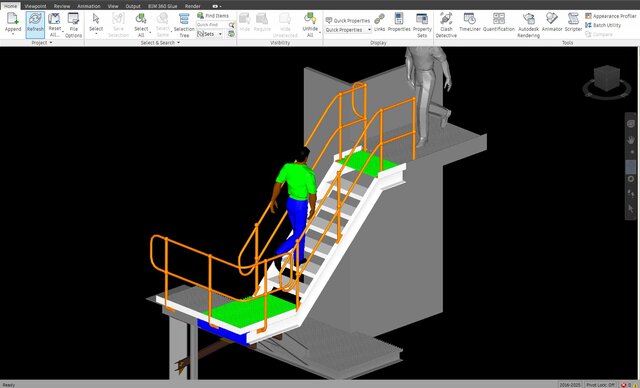Open the Review tab
The width and height of the screenshot is (640, 388).
pos(62,6)
